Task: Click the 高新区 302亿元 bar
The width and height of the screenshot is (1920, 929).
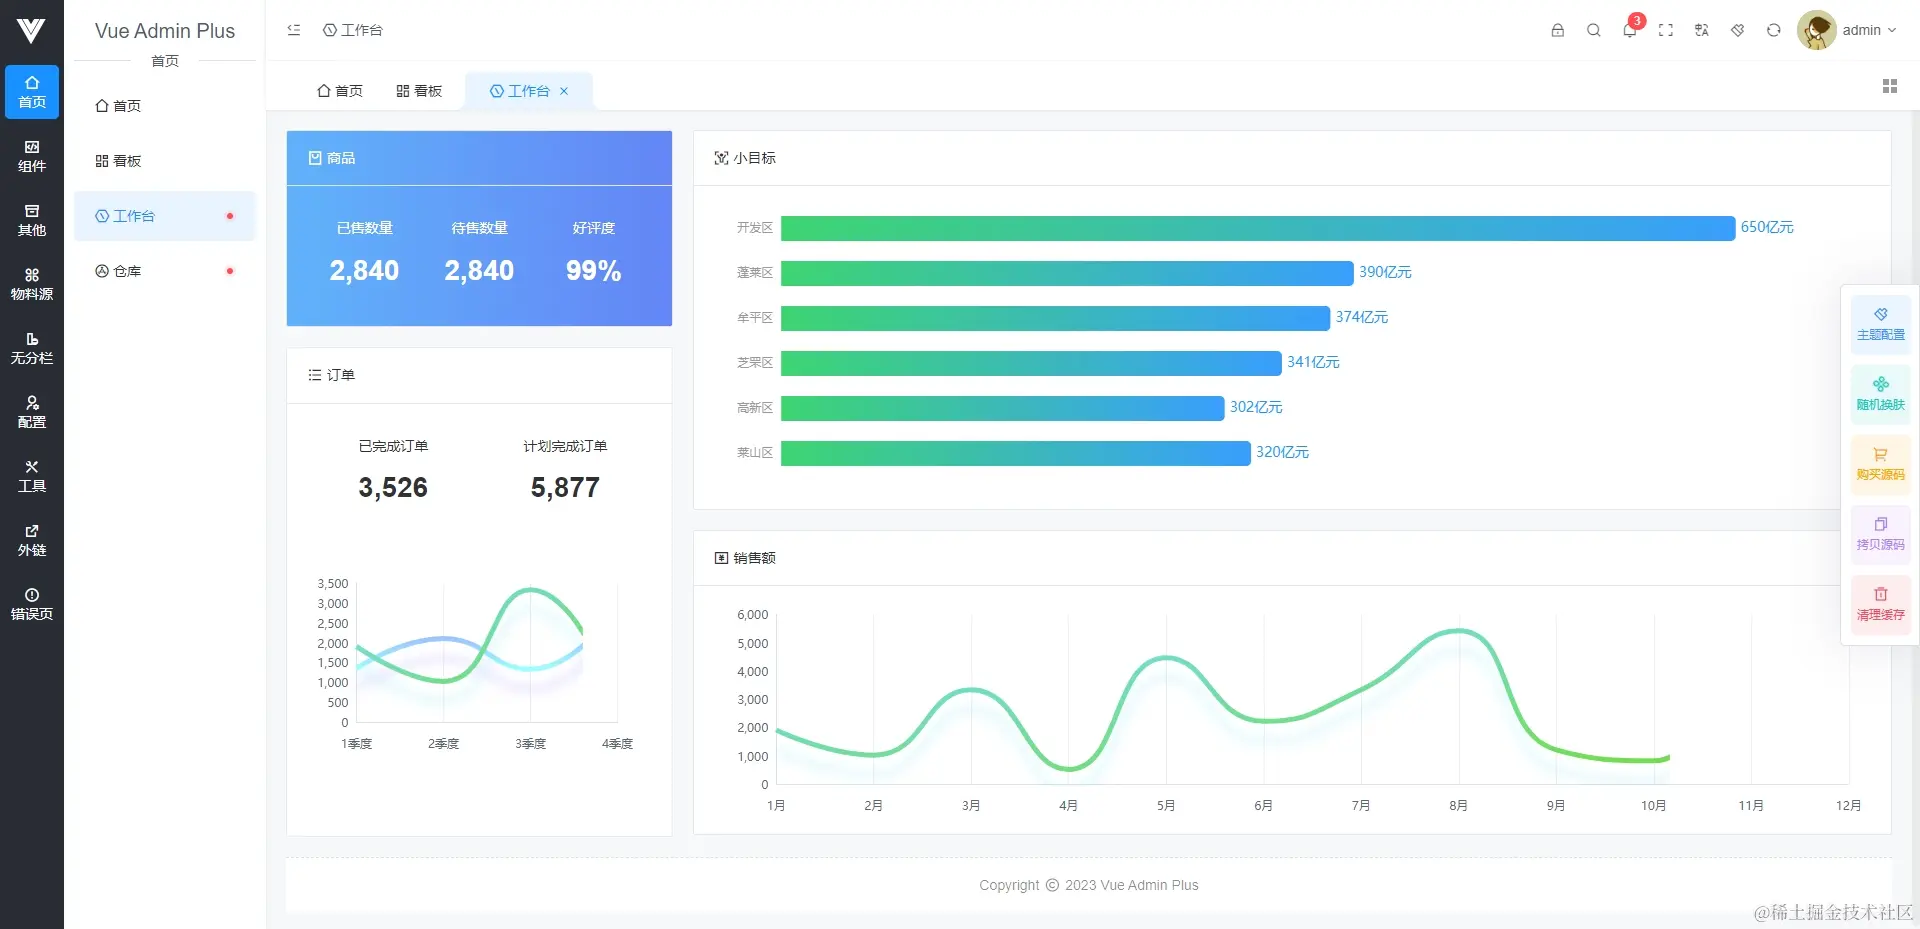Action: coord(1002,408)
